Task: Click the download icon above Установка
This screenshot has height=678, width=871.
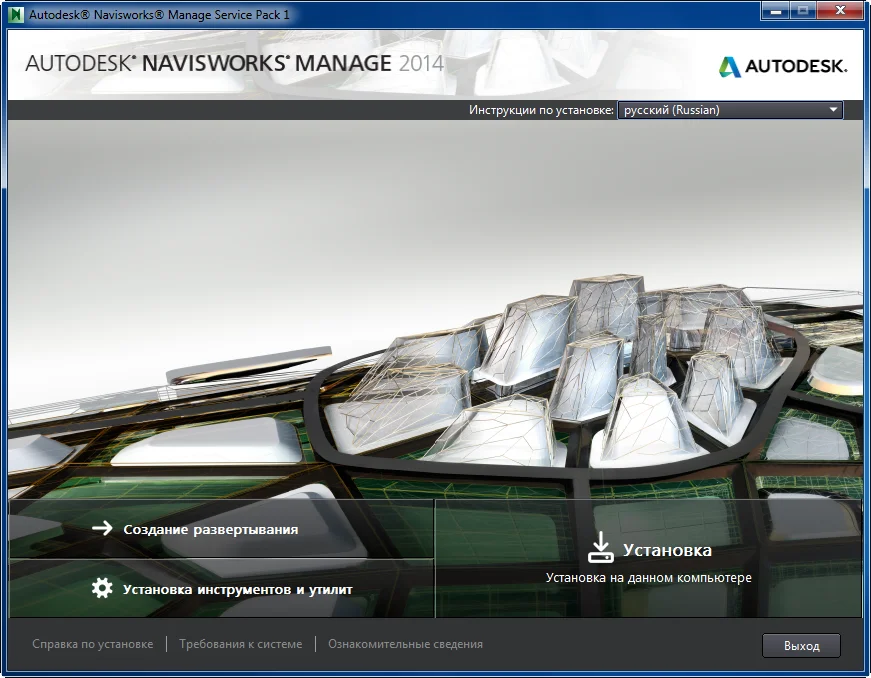Action: (600, 547)
